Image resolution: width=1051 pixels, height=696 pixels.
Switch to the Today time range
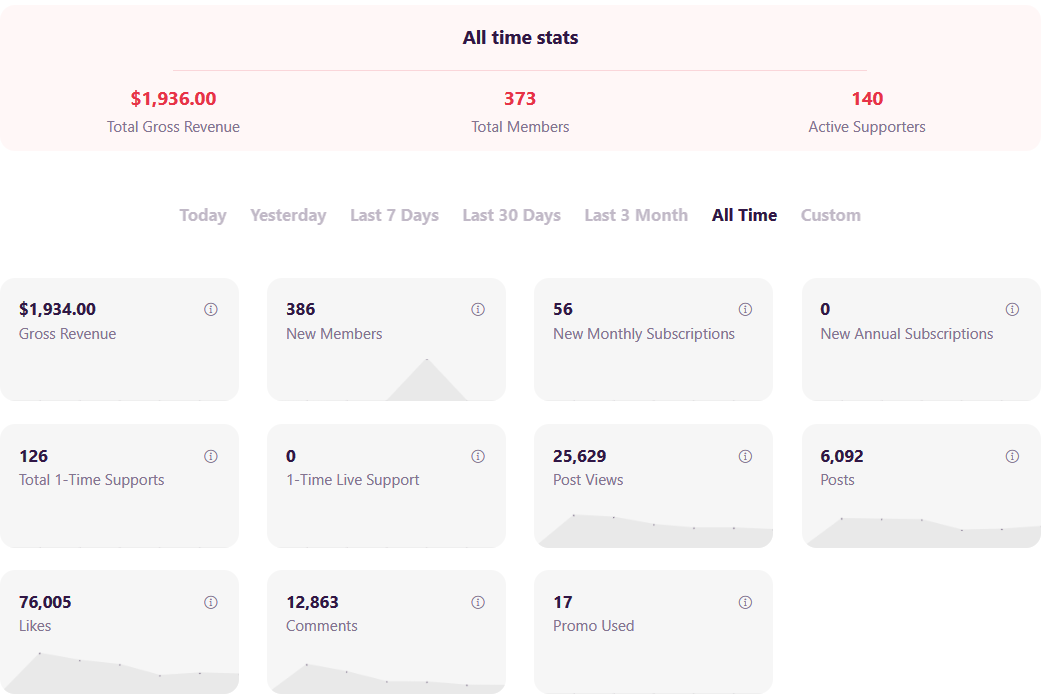(203, 215)
